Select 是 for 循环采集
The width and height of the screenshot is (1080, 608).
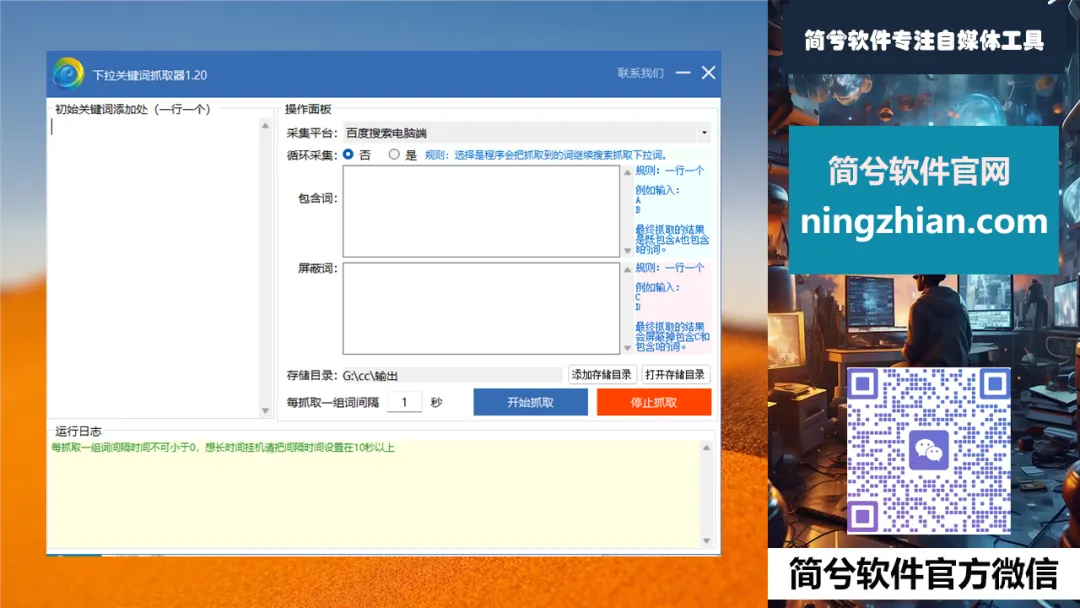(394, 154)
